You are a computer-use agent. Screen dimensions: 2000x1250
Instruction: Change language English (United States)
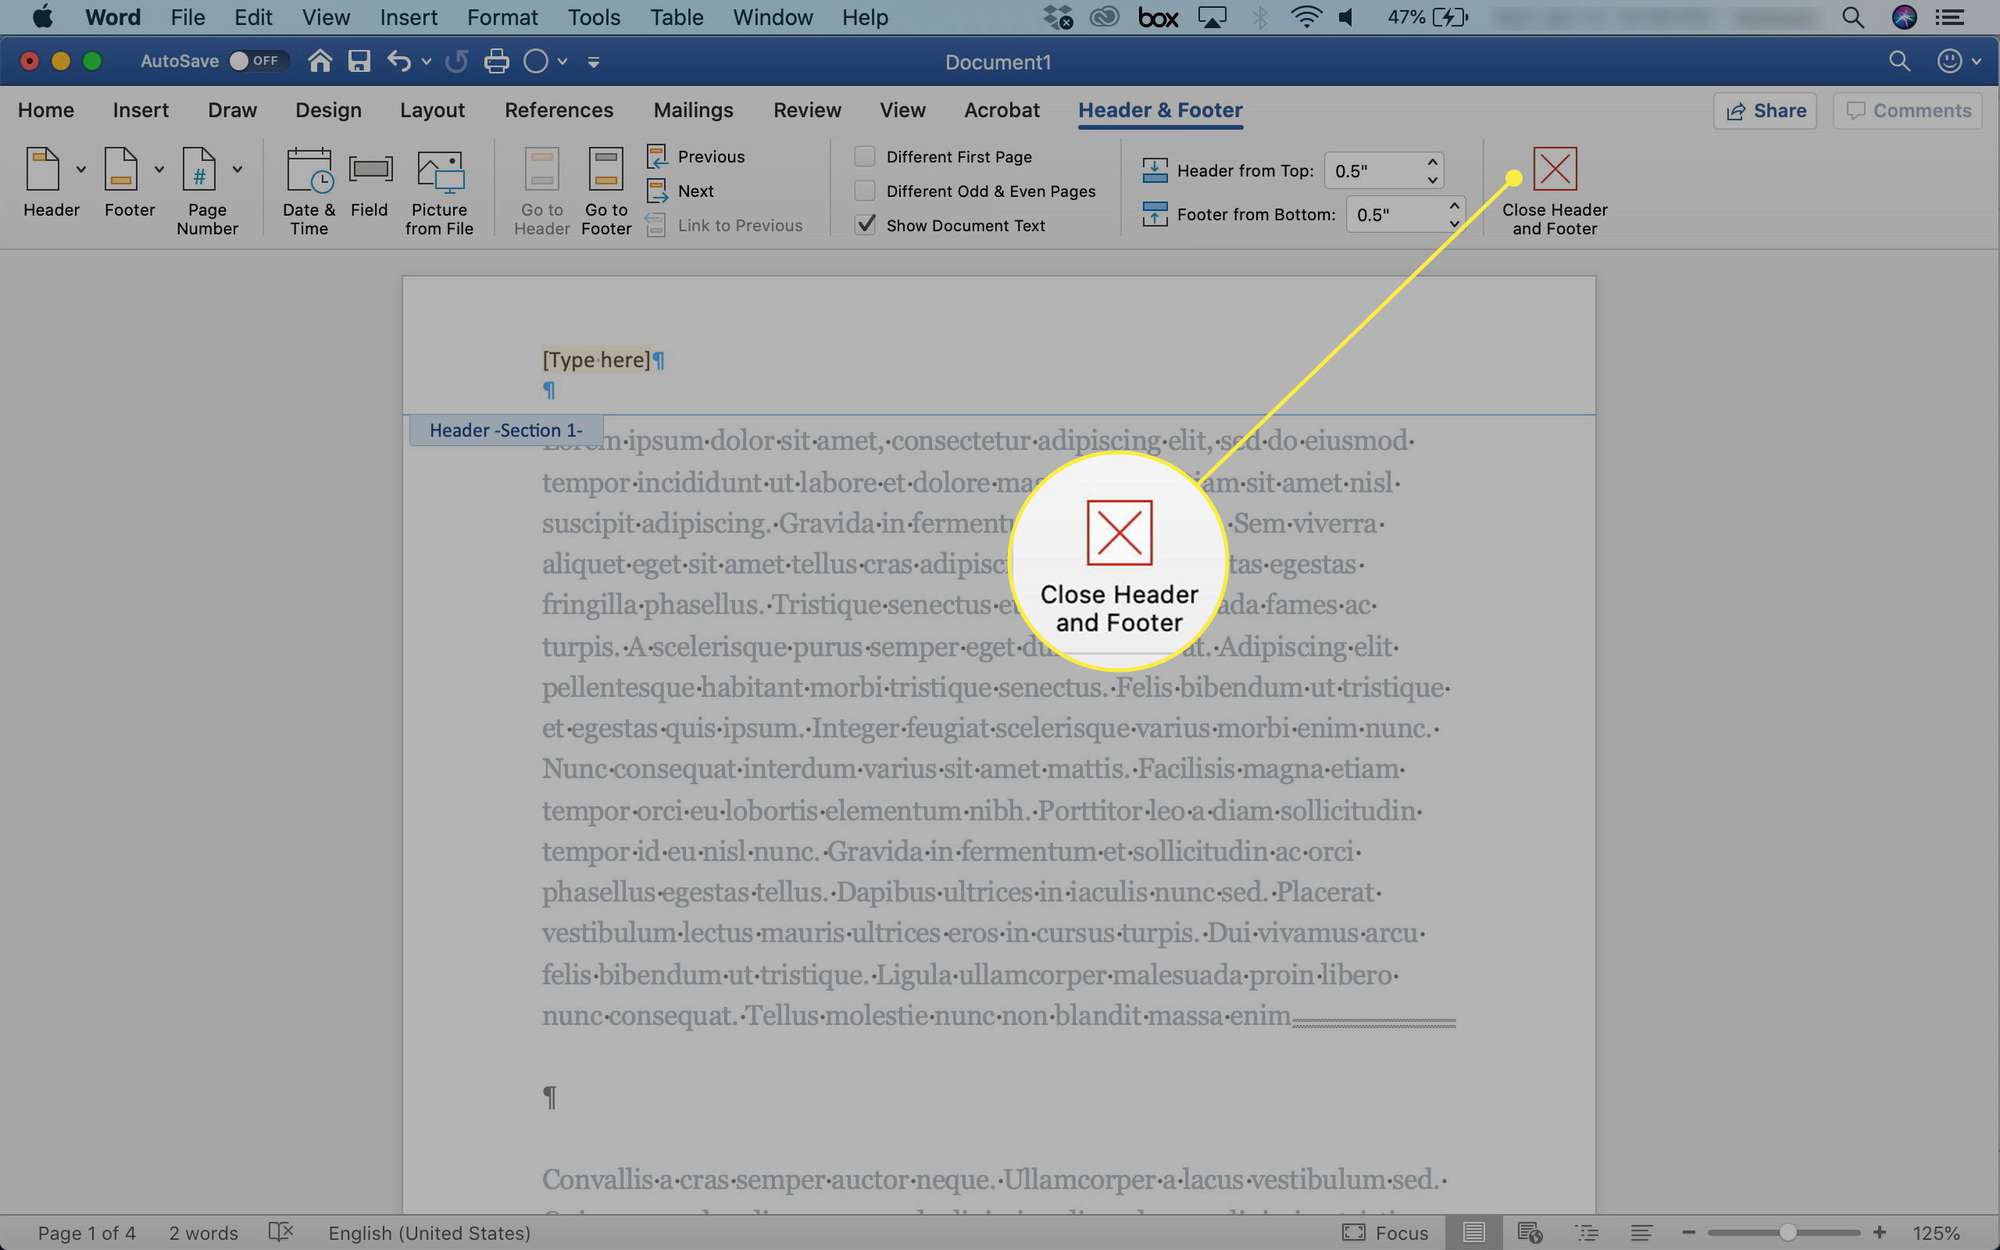coord(429,1233)
